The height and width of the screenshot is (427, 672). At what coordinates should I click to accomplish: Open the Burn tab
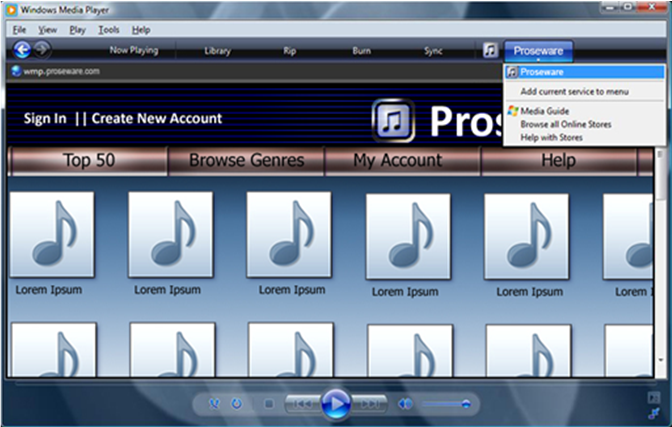[x=361, y=51]
